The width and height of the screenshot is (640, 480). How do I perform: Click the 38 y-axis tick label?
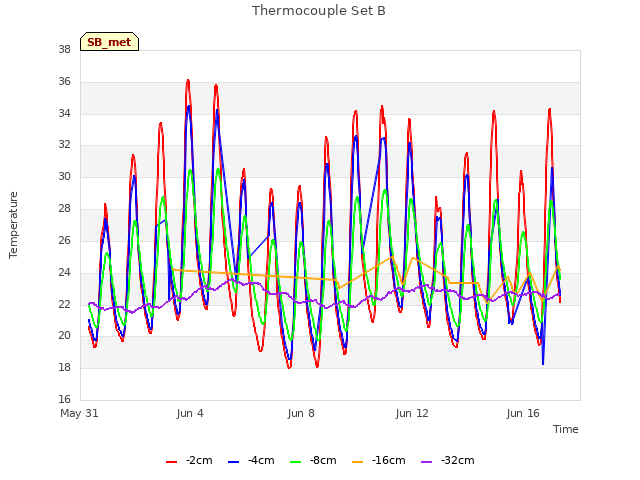coord(64,49)
